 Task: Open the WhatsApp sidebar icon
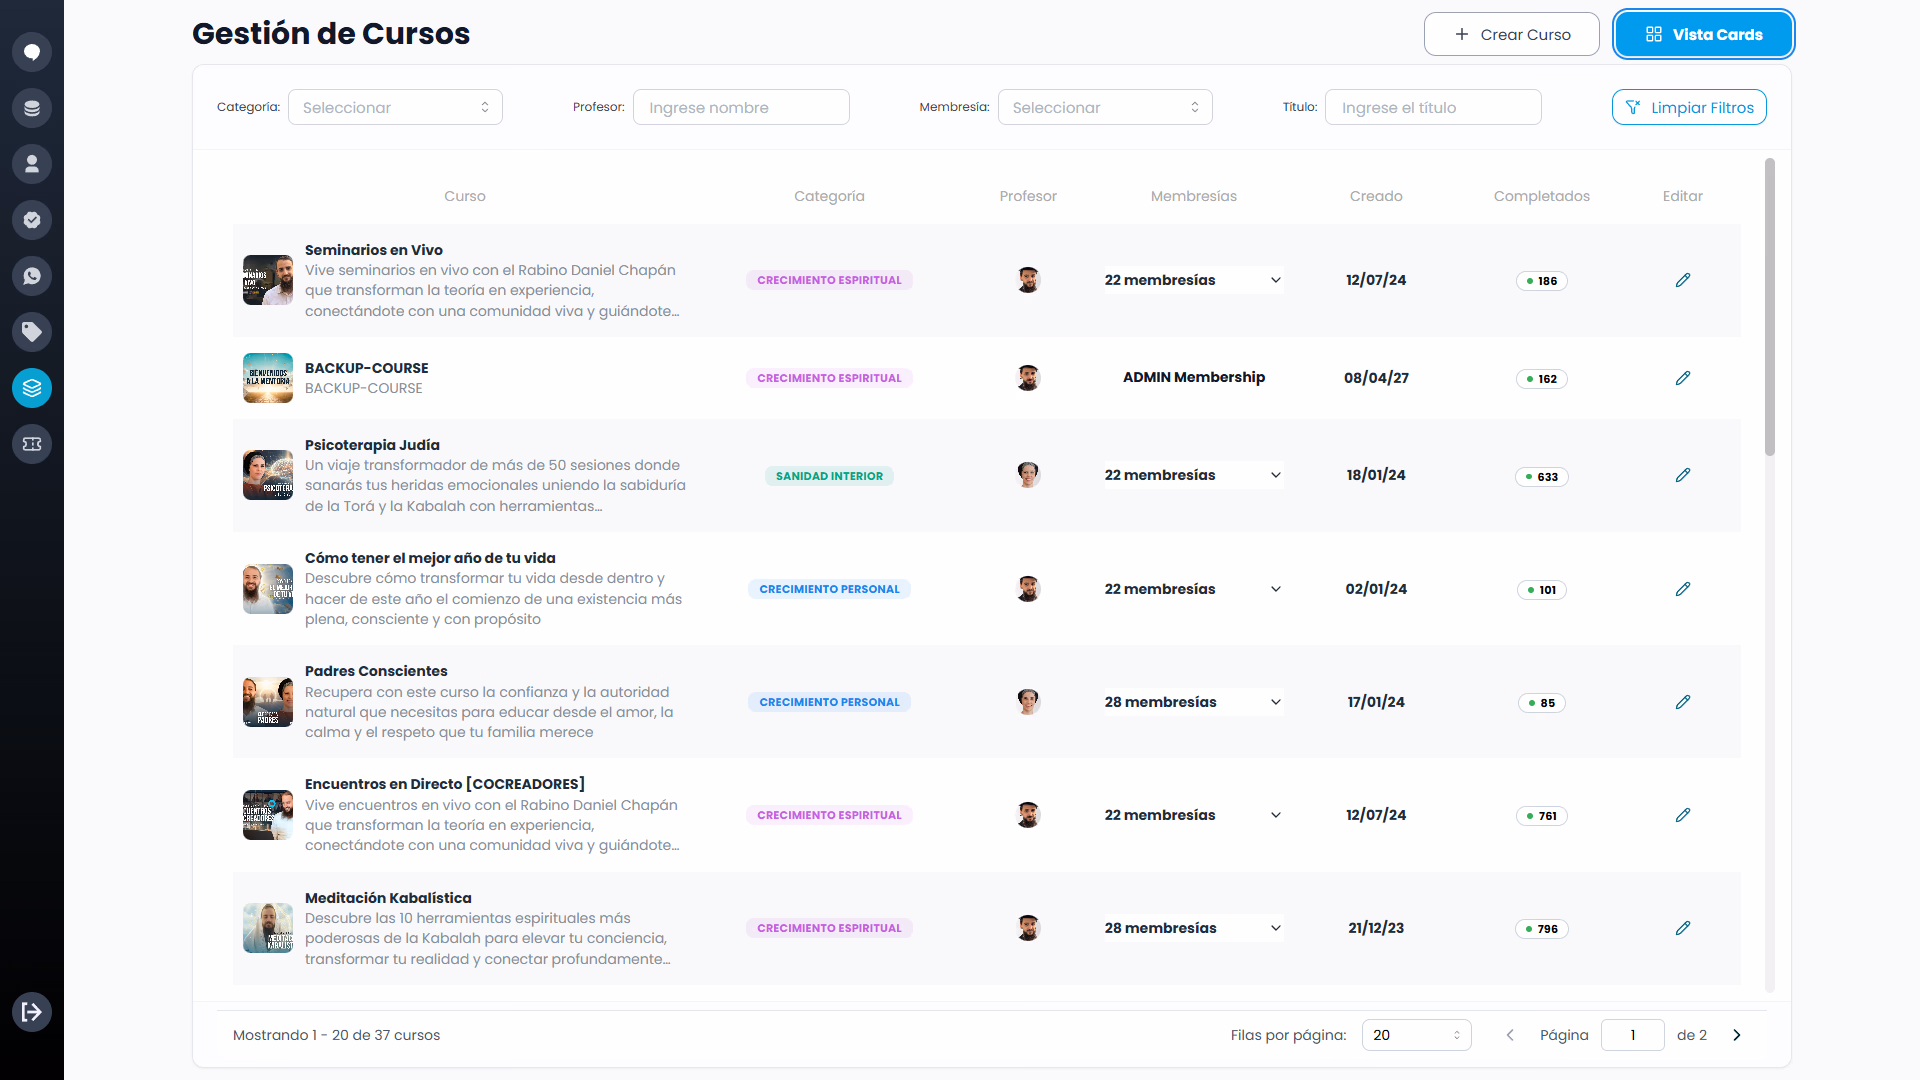click(x=32, y=276)
